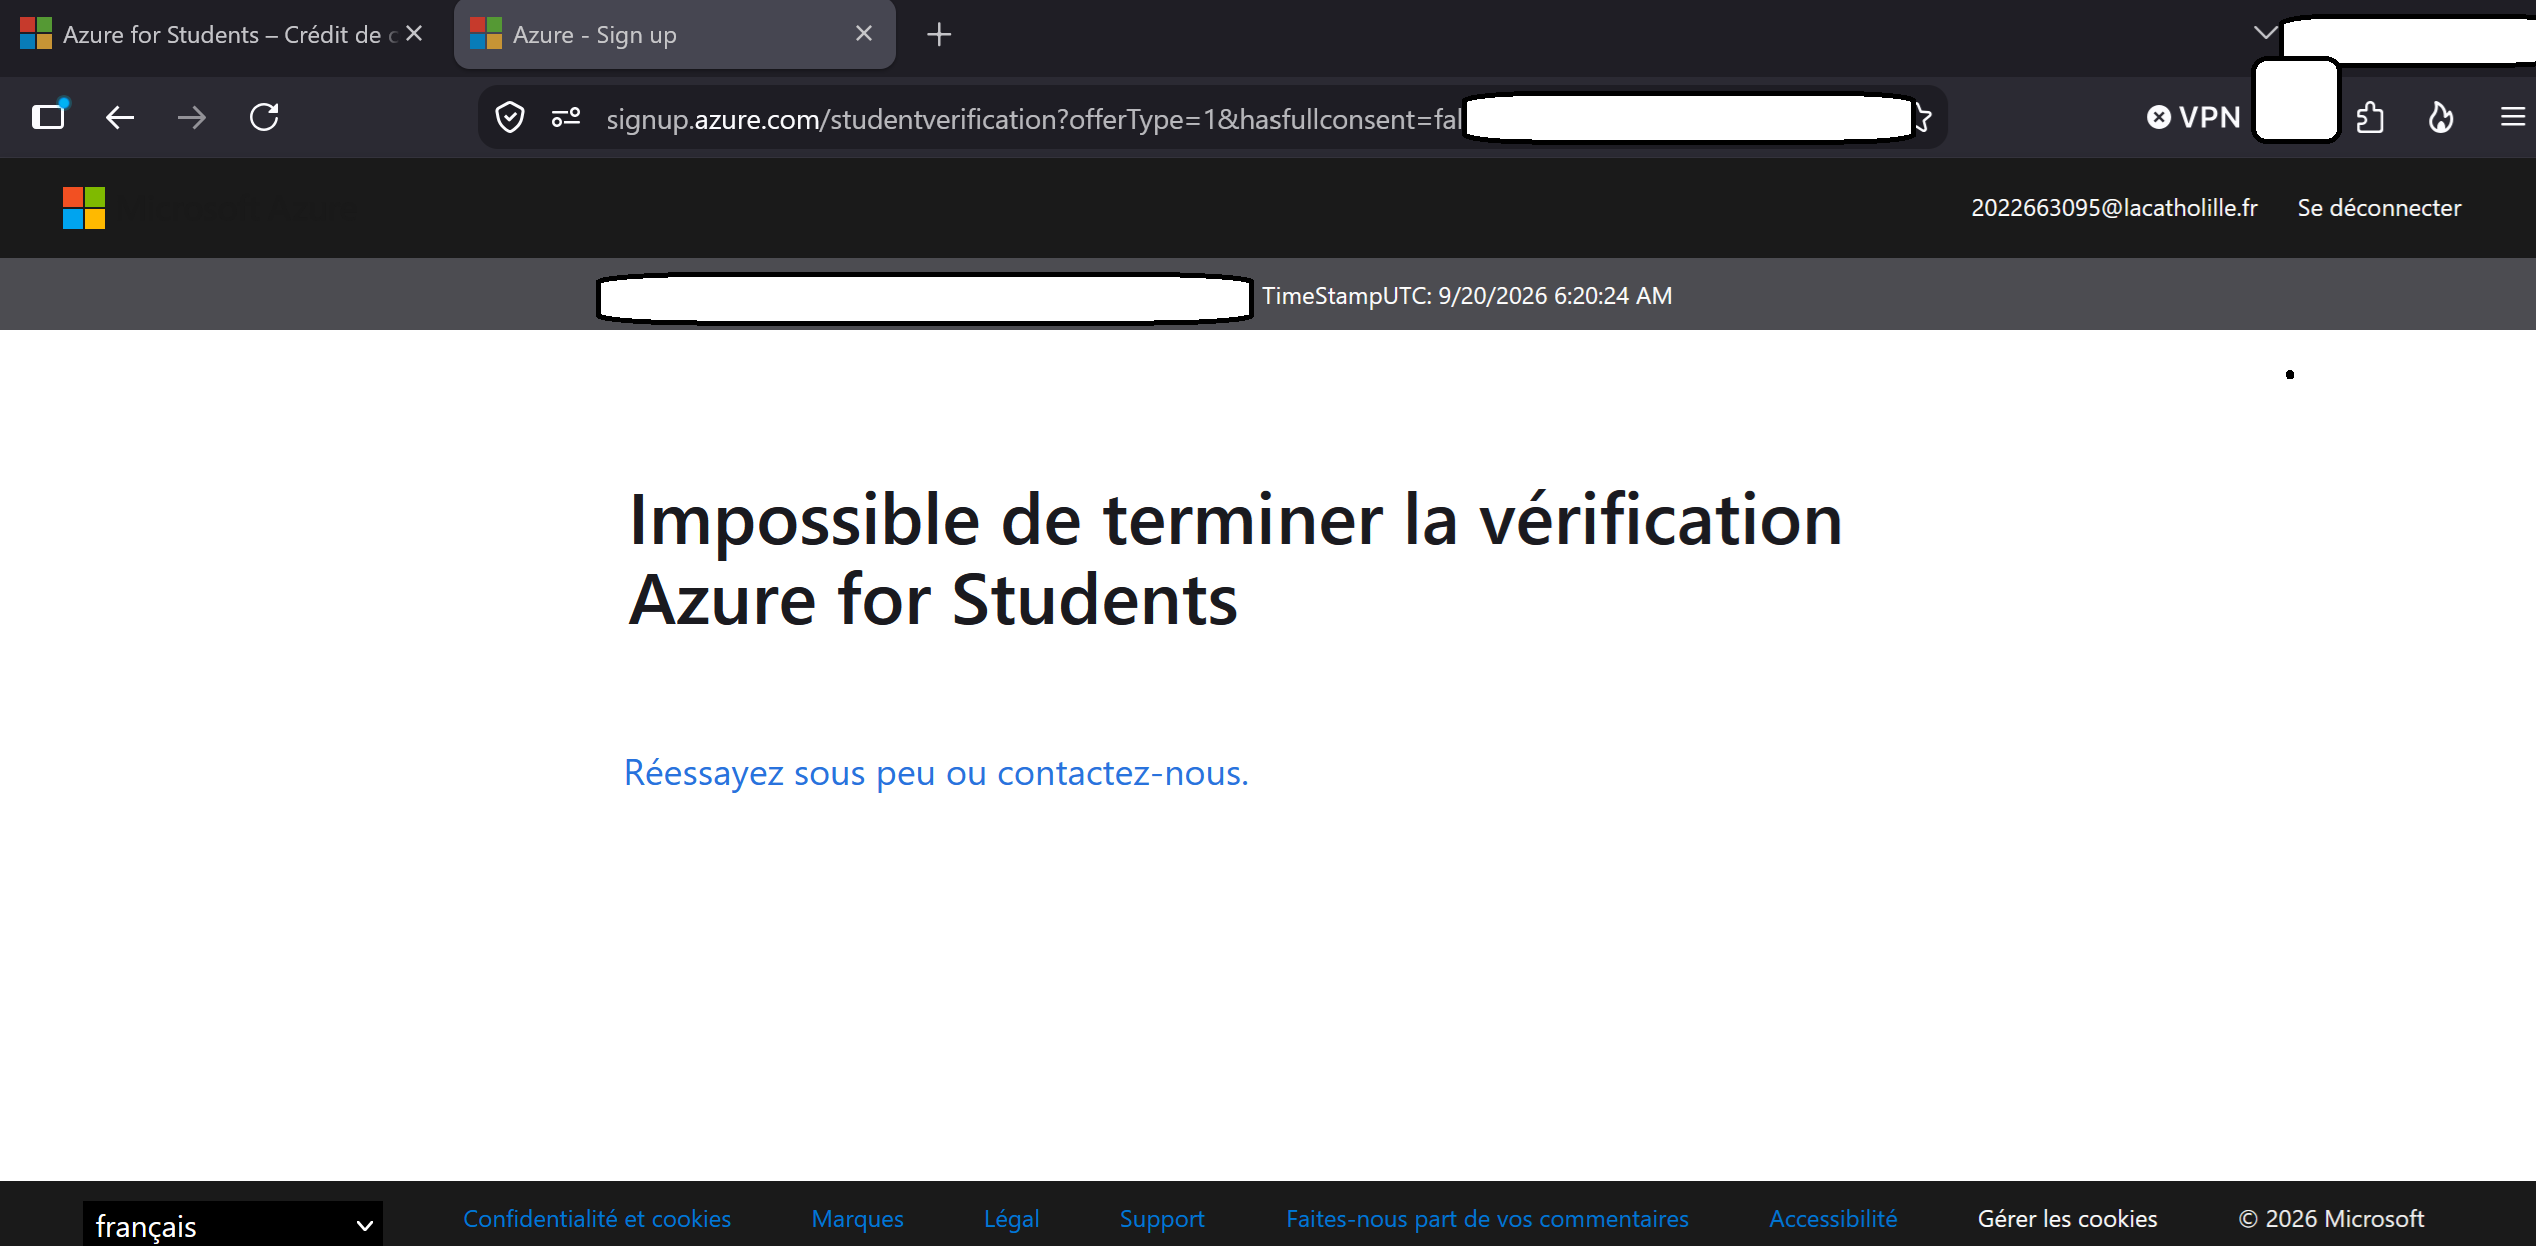Open the sidebar panel icon
The width and height of the screenshot is (2536, 1246).
coord(48,117)
